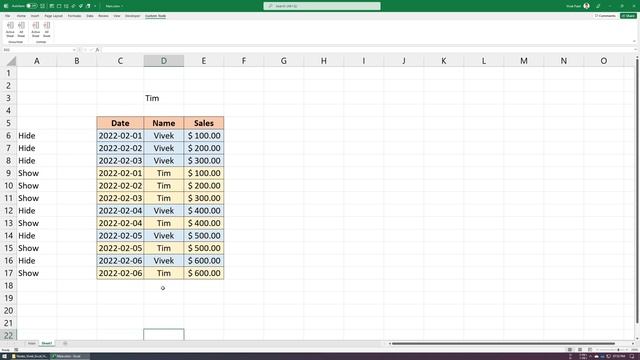Open the Formulas tab
This screenshot has height=360, width=640.
click(74, 16)
